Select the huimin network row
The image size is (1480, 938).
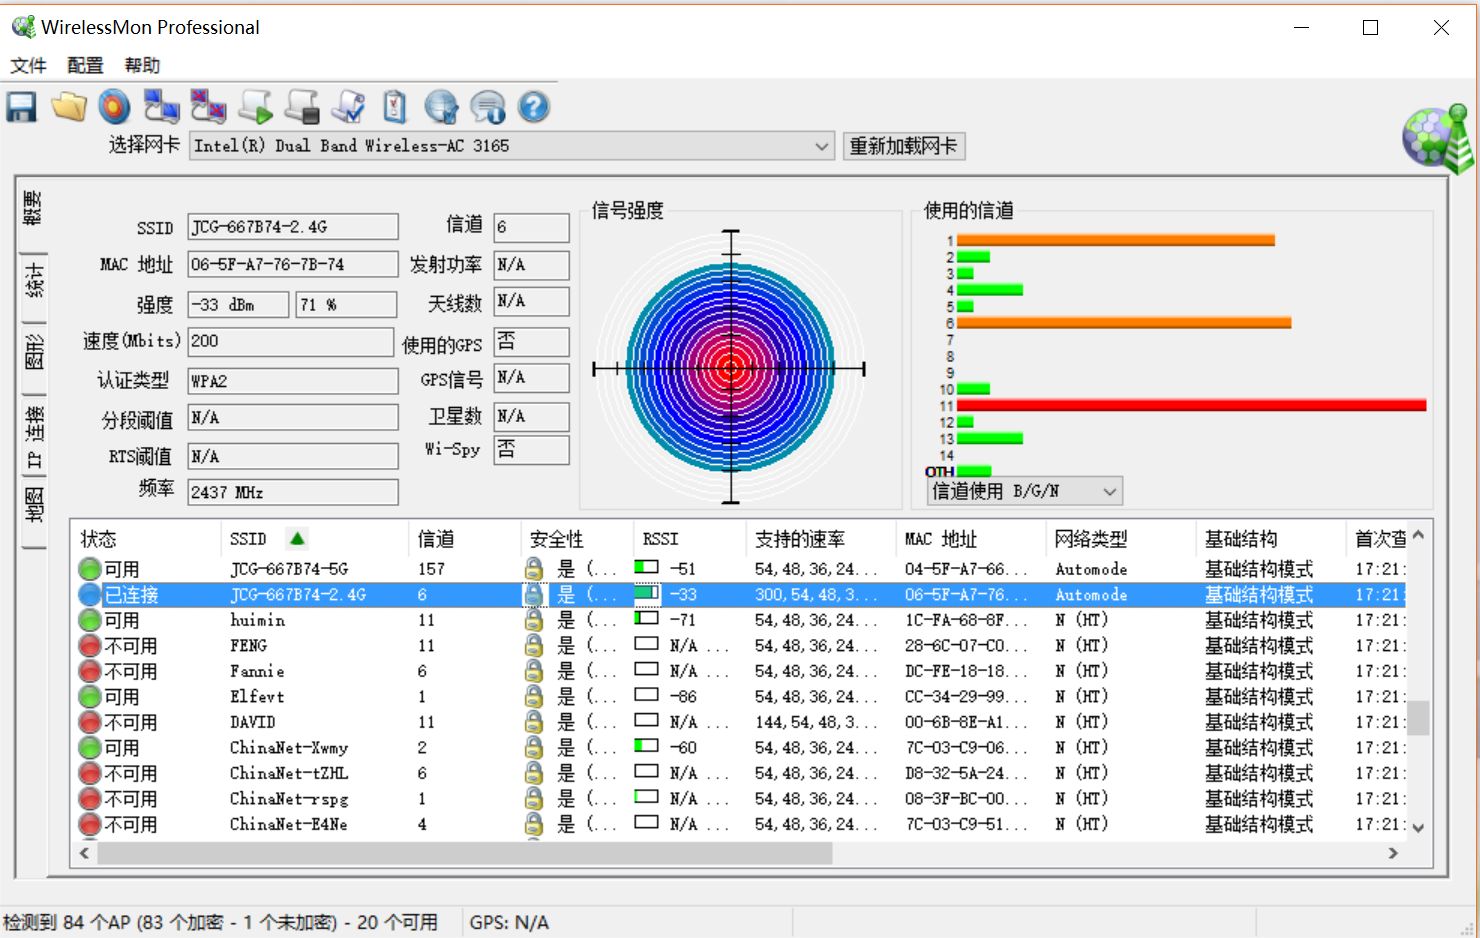tap(257, 620)
